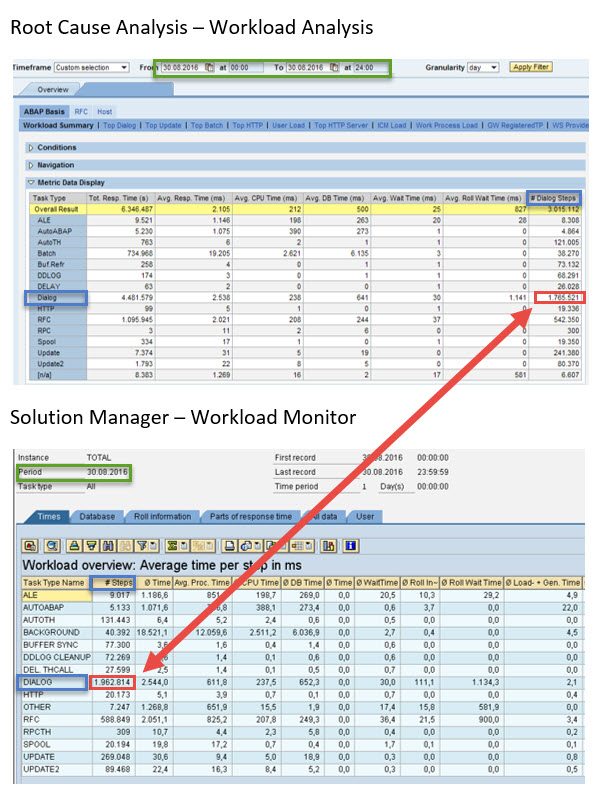Click the Details icon in the ALV toolbar
The width and height of the screenshot is (612, 799).
click(30, 546)
